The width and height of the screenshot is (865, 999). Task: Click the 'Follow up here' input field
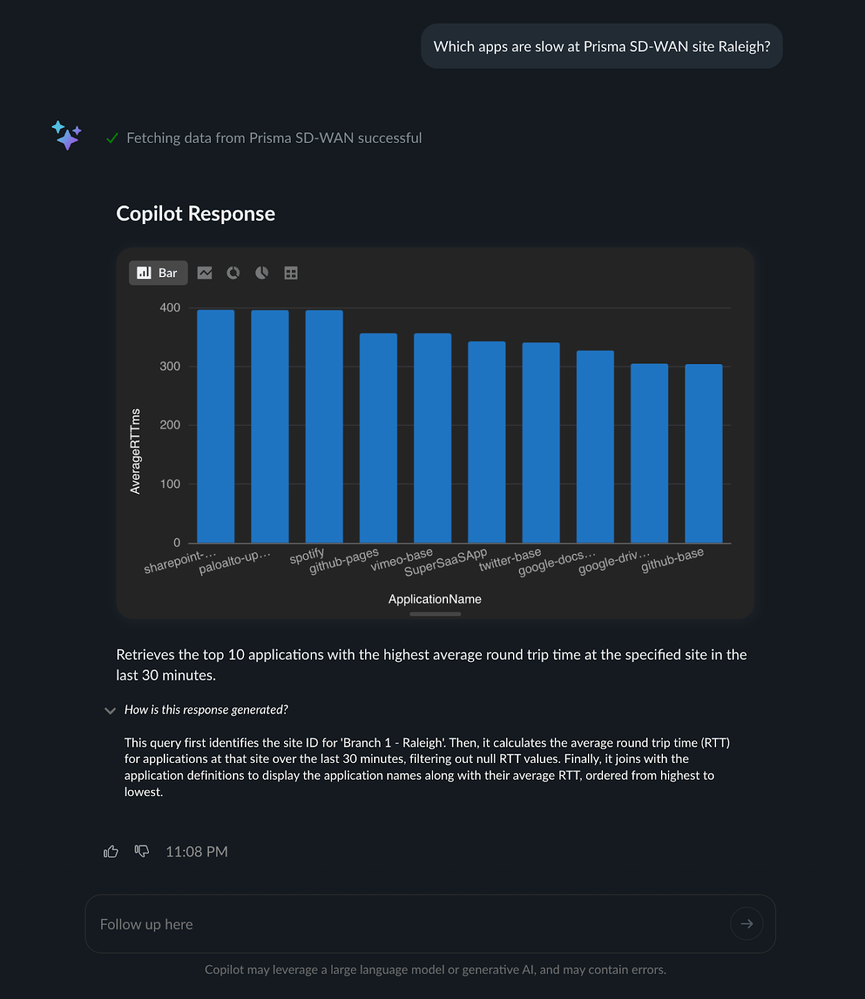tap(300, 923)
